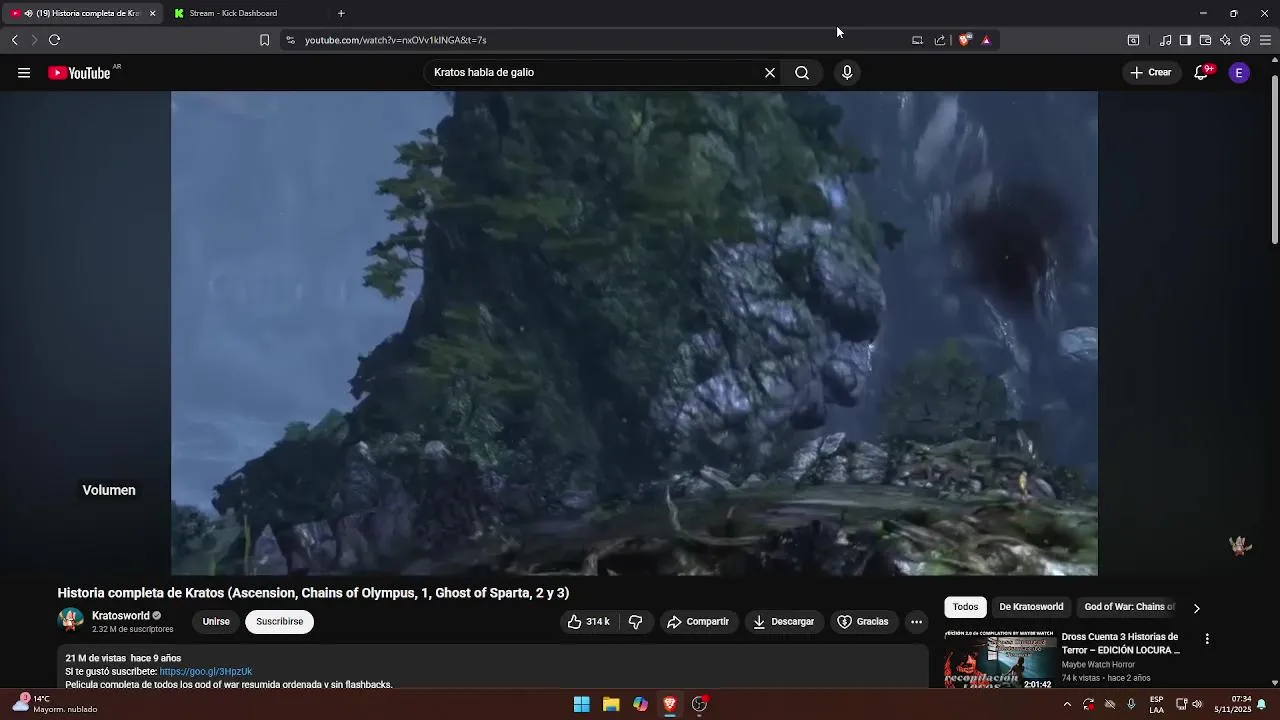Start voice search with microphone
Viewport: 1280px width, 720px height.
pos(847,73)
